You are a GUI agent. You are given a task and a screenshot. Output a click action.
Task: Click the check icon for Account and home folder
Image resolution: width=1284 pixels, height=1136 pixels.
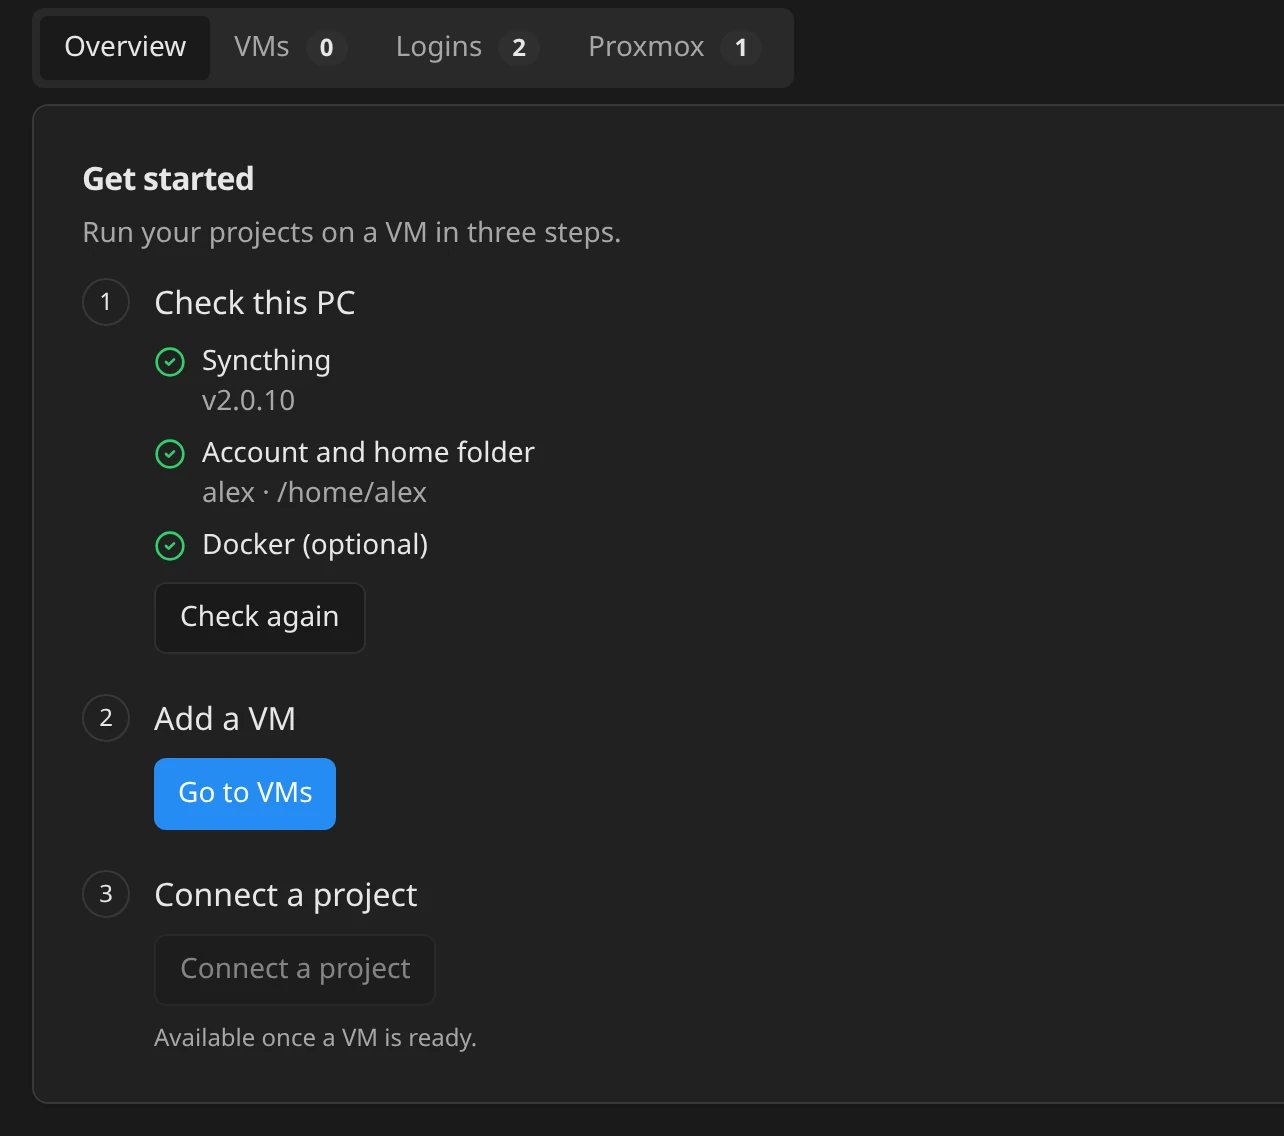click(x=170, y=454)
